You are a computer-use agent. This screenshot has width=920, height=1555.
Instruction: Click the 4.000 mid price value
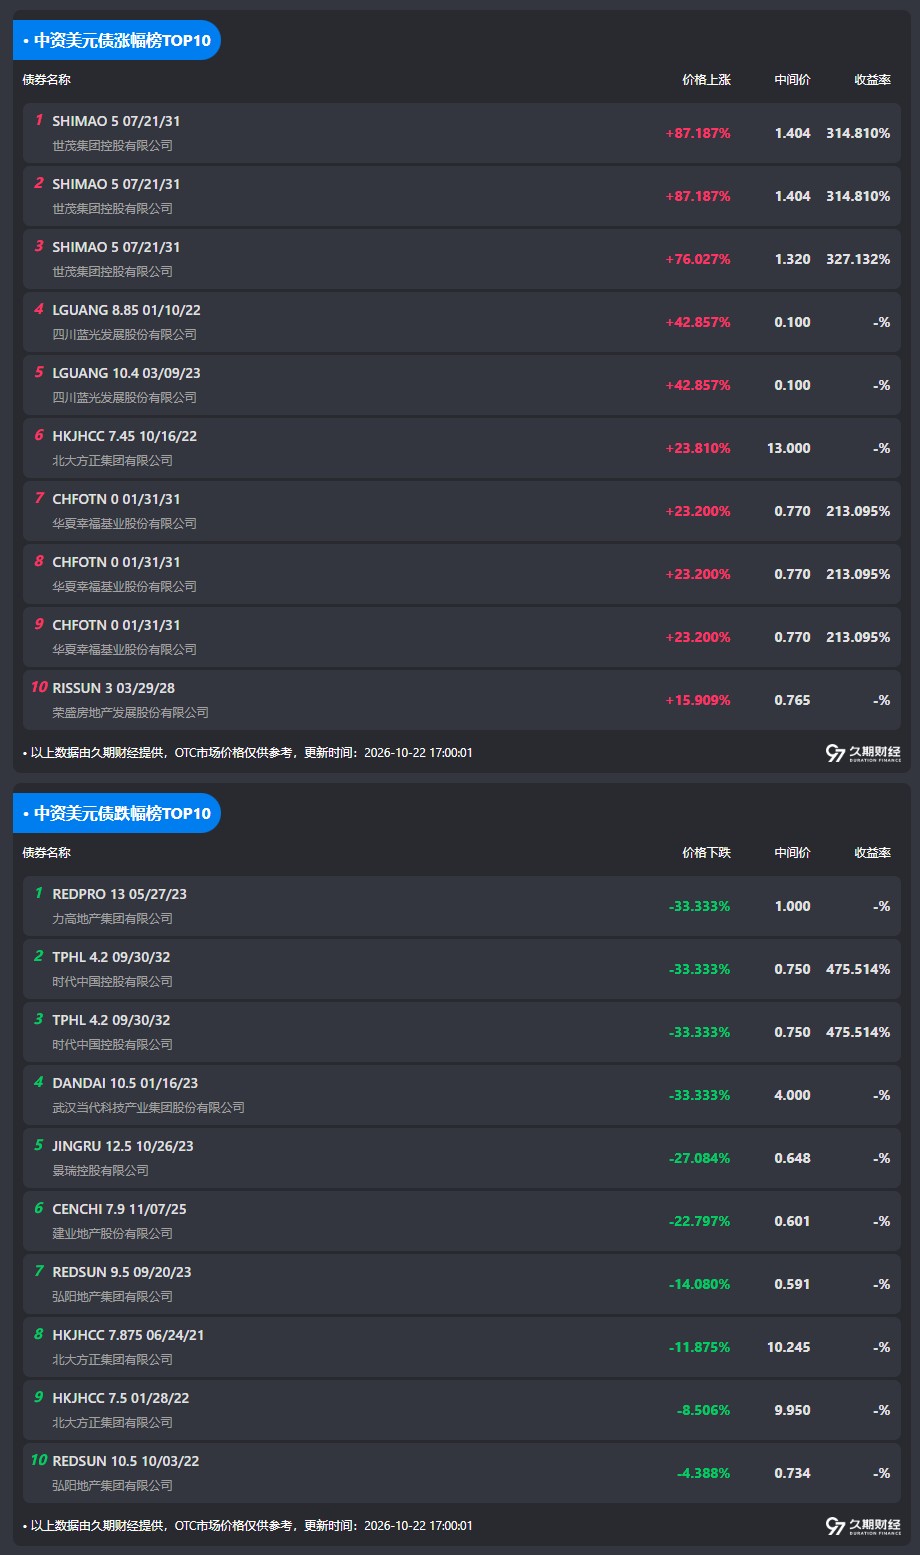pos(793,1095)
